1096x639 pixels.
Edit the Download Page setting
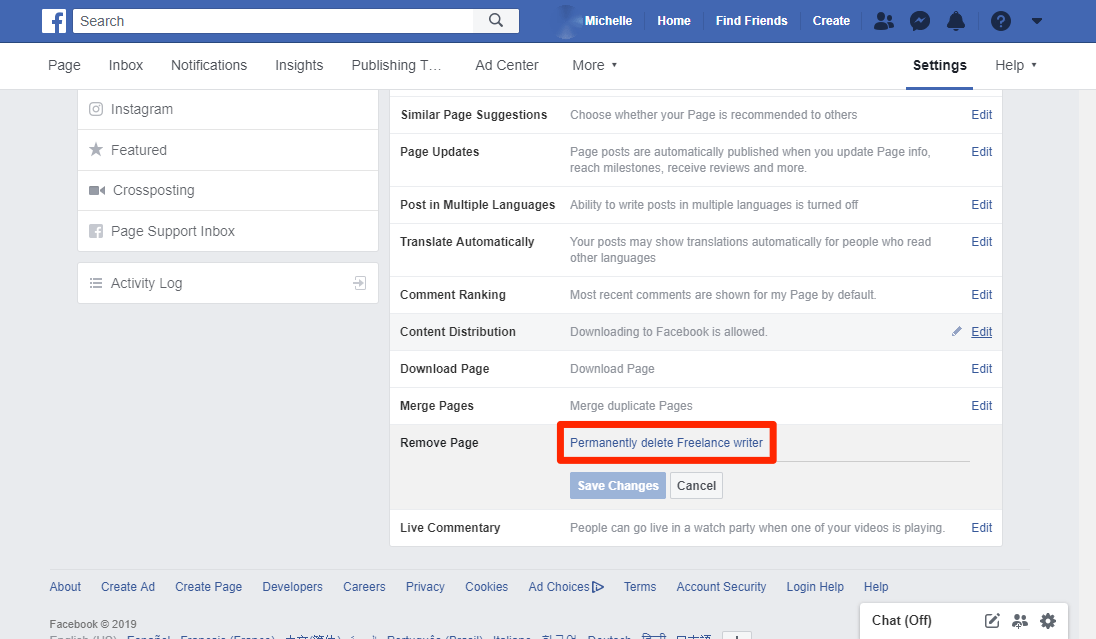(x=981, y=368)
